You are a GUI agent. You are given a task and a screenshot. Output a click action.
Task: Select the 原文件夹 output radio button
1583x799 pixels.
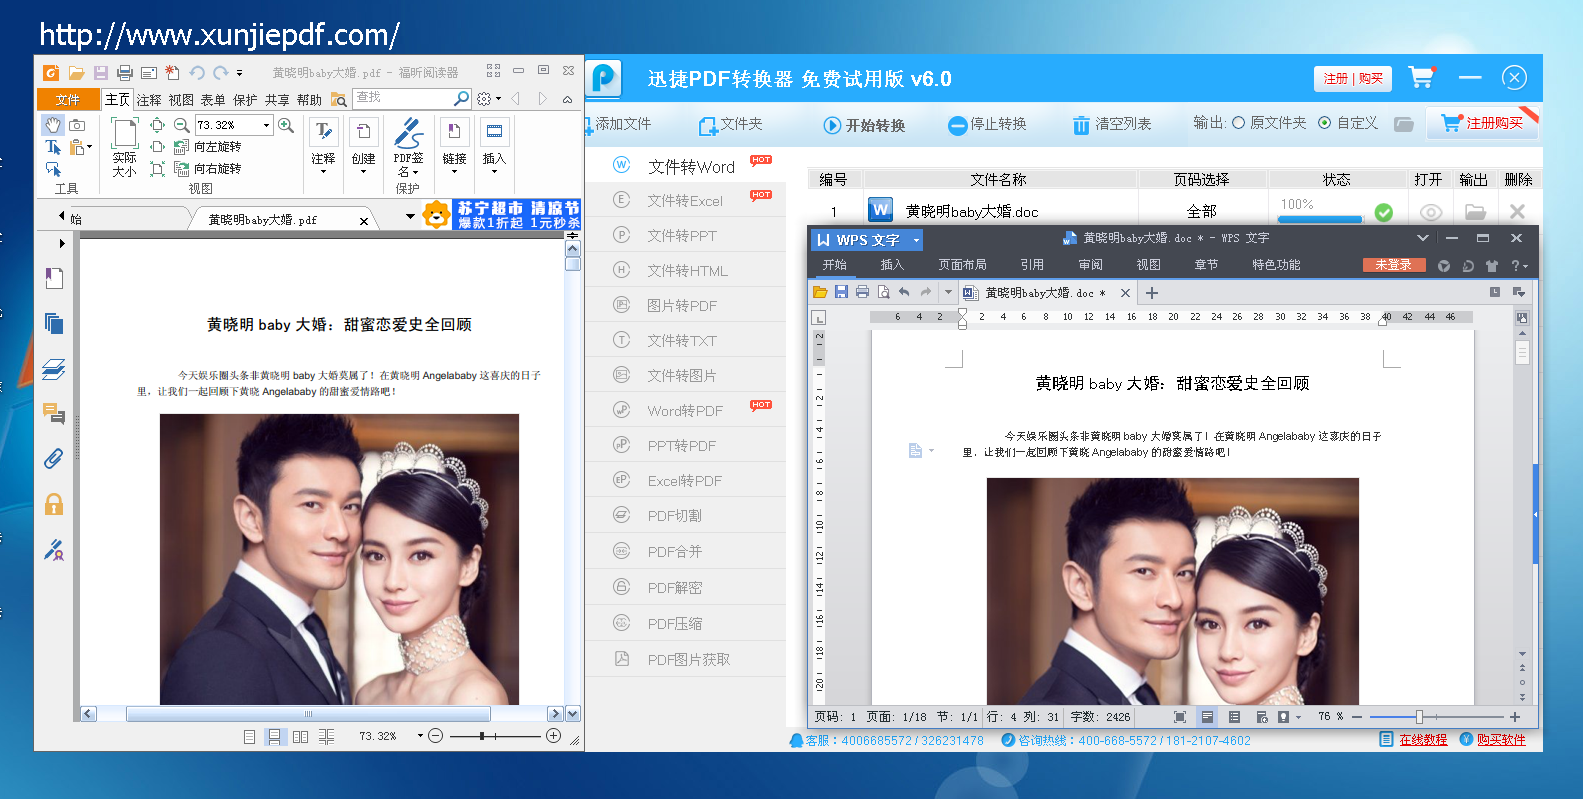click(x=1238, y=123)
